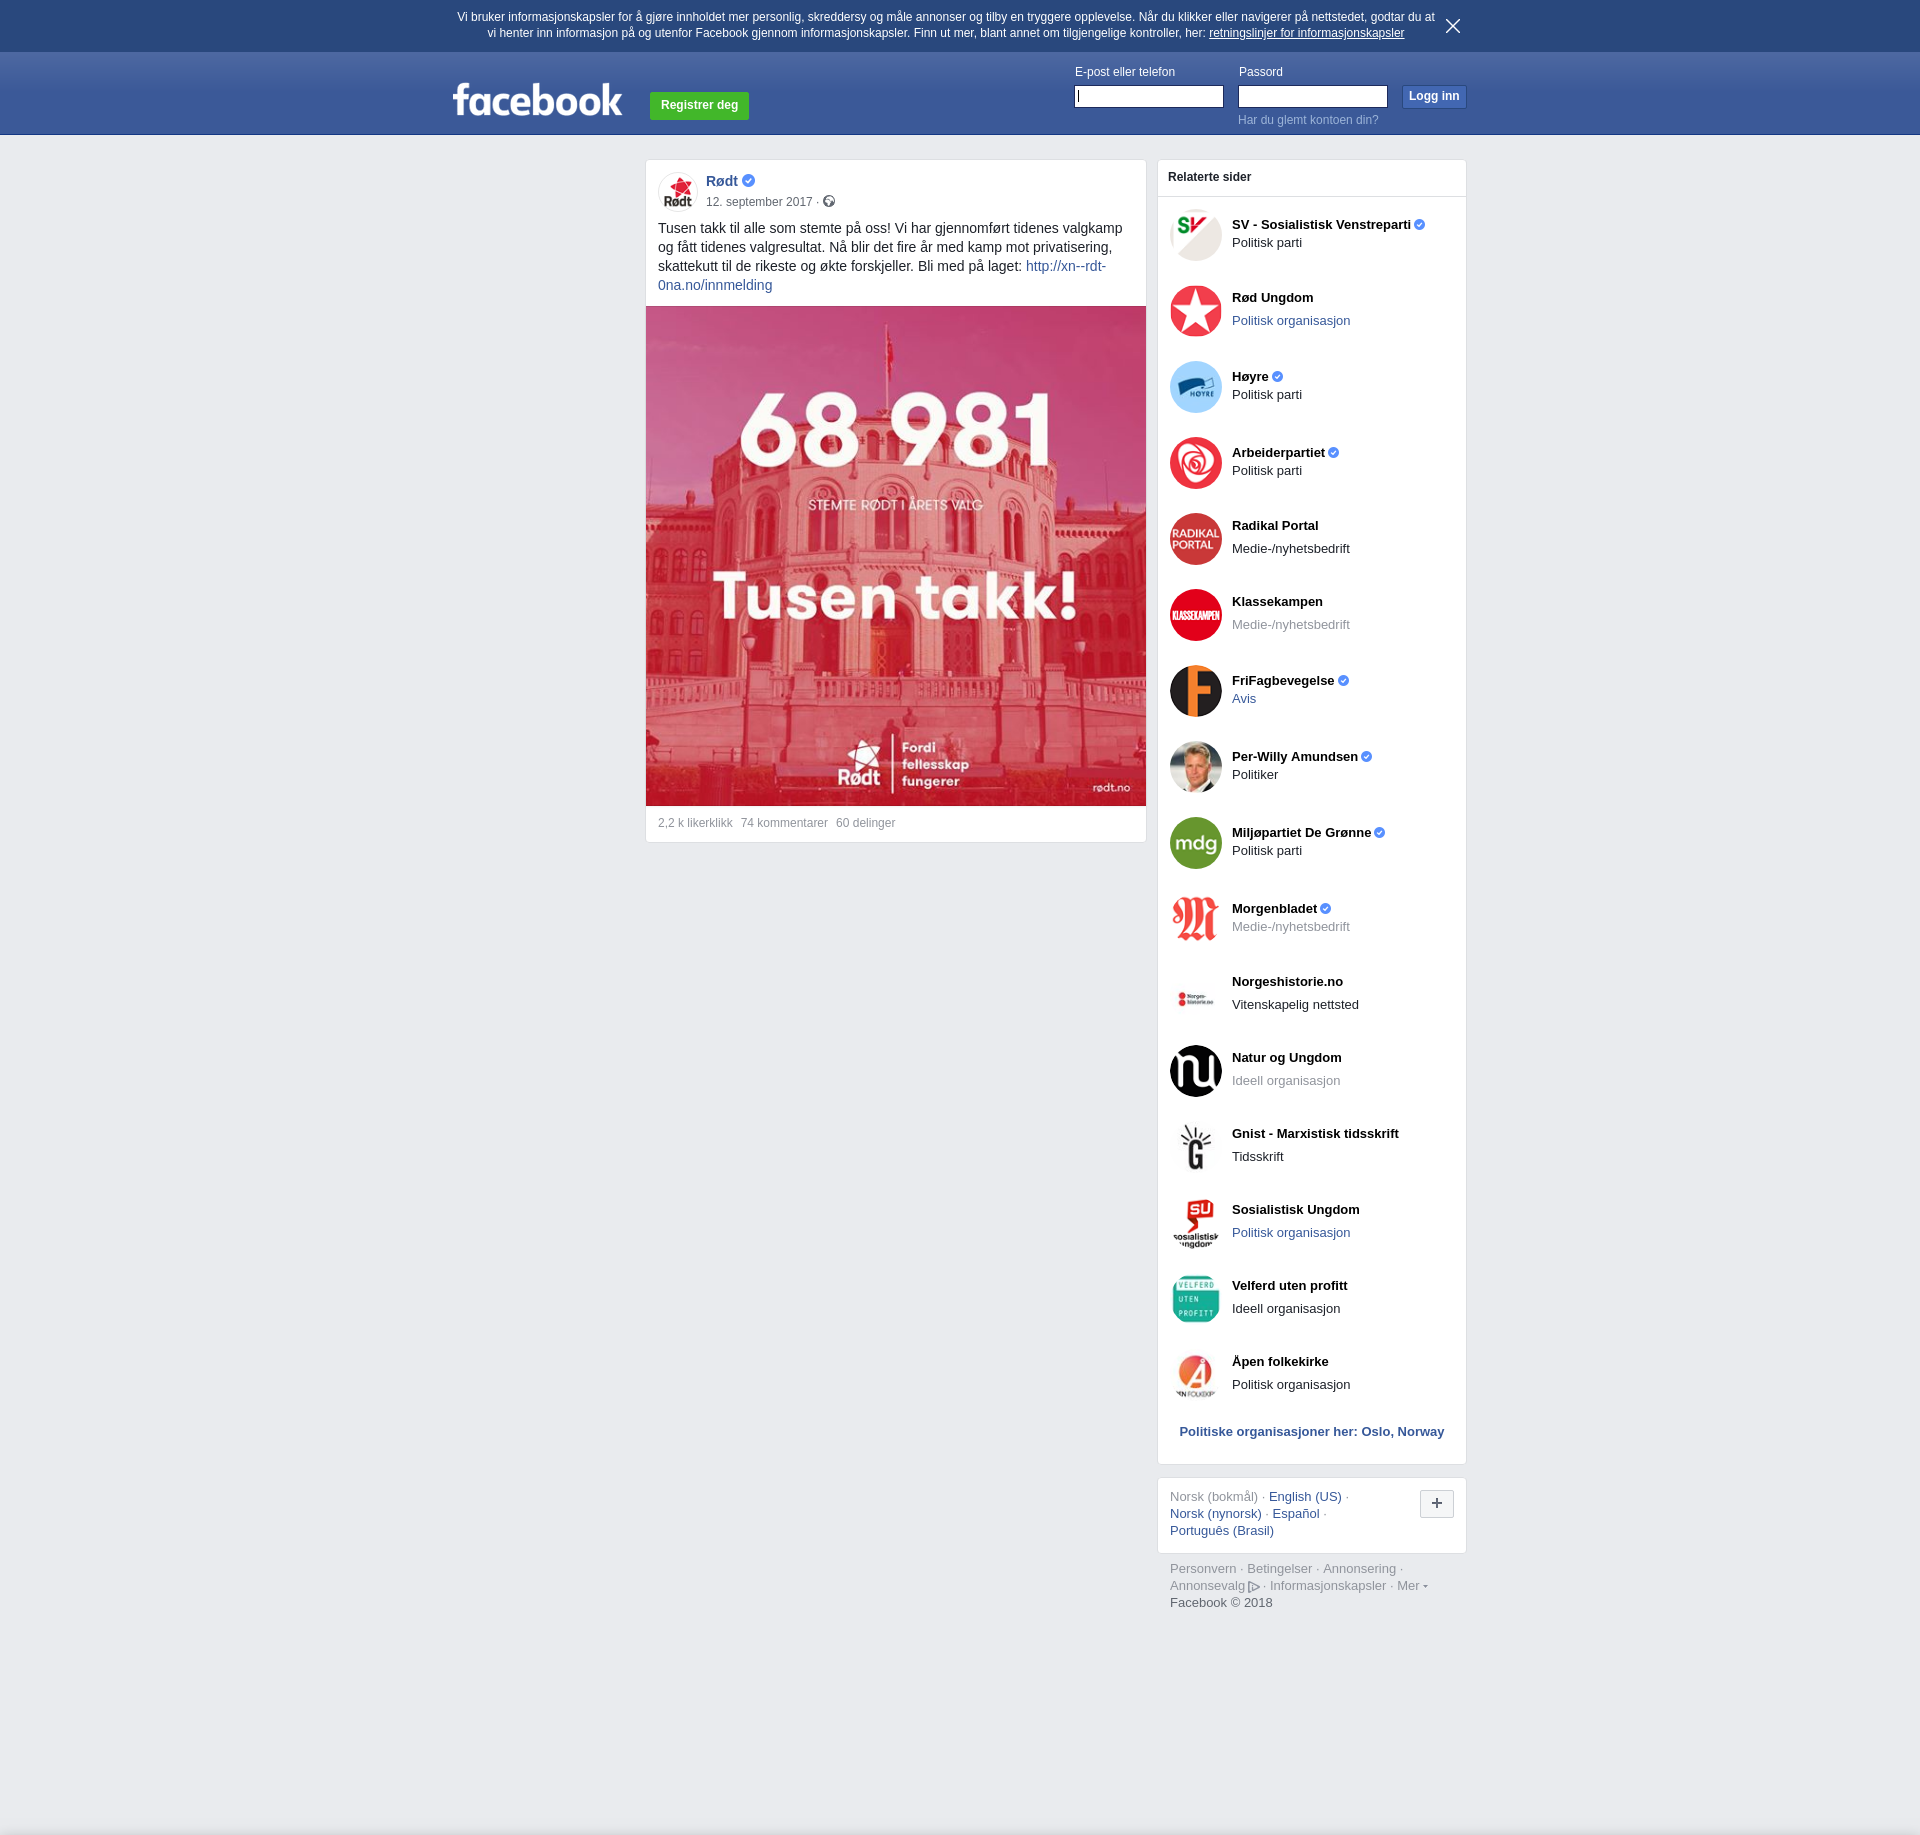The image size is (1920, 1835).
Task: Open the Gnist Marxistisk tidsskrift logo
Action: [1196, 1147]
